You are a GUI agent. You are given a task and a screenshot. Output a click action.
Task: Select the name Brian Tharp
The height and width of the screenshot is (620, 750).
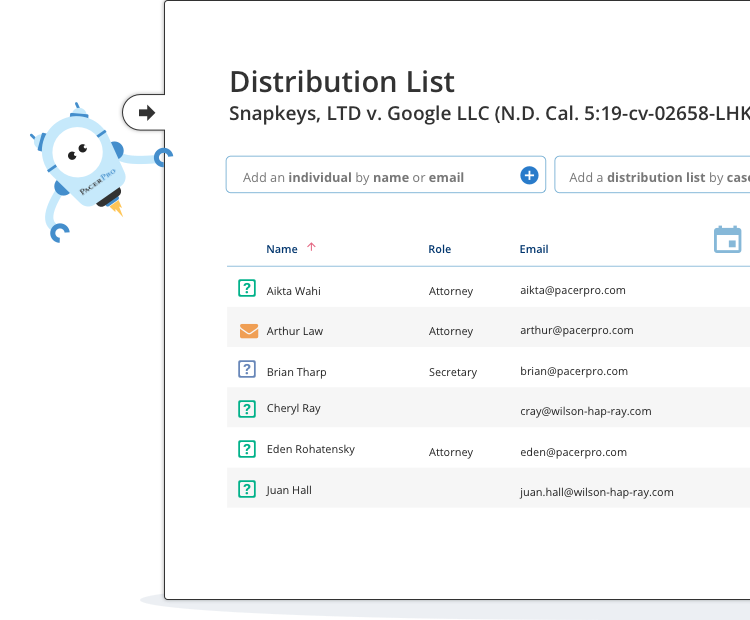coord(297,372)
